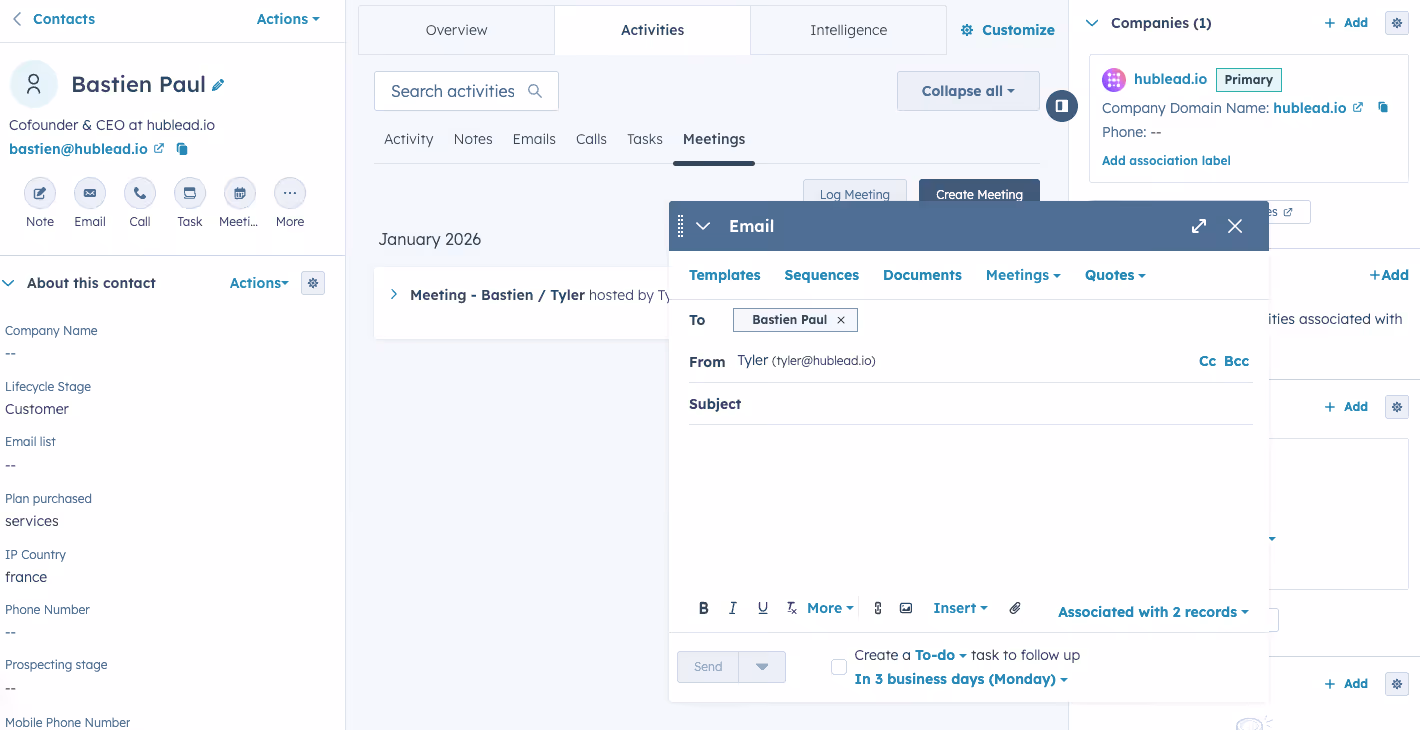Click Customize tabs link

(1008, 30)
